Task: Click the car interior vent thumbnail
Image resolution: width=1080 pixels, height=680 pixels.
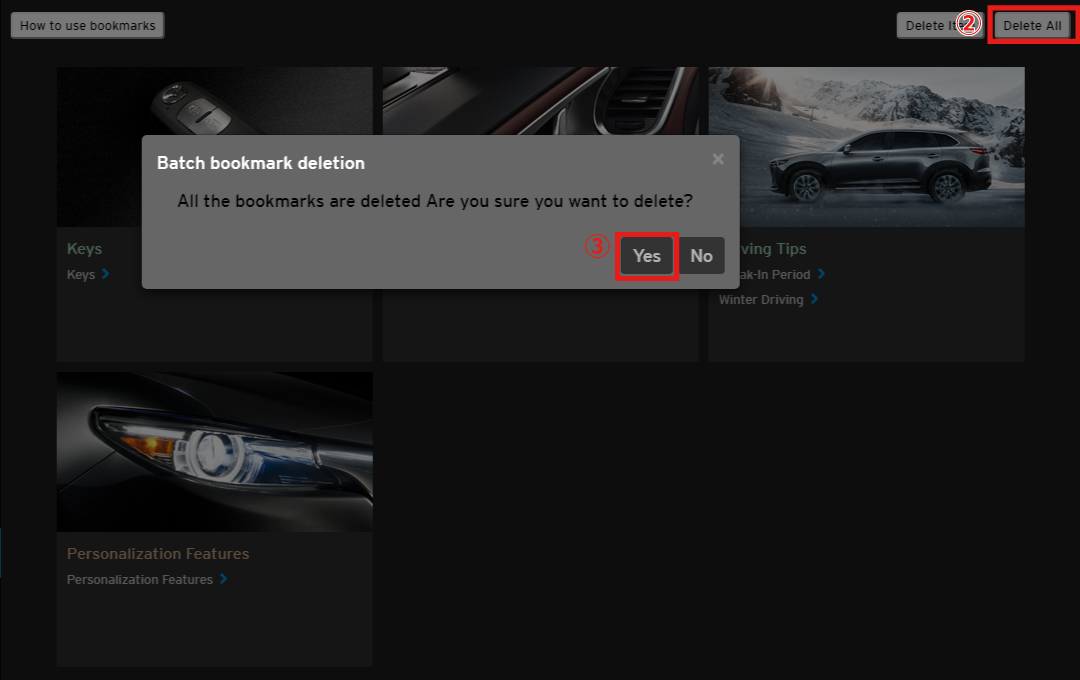Action: tap(540, 102)
